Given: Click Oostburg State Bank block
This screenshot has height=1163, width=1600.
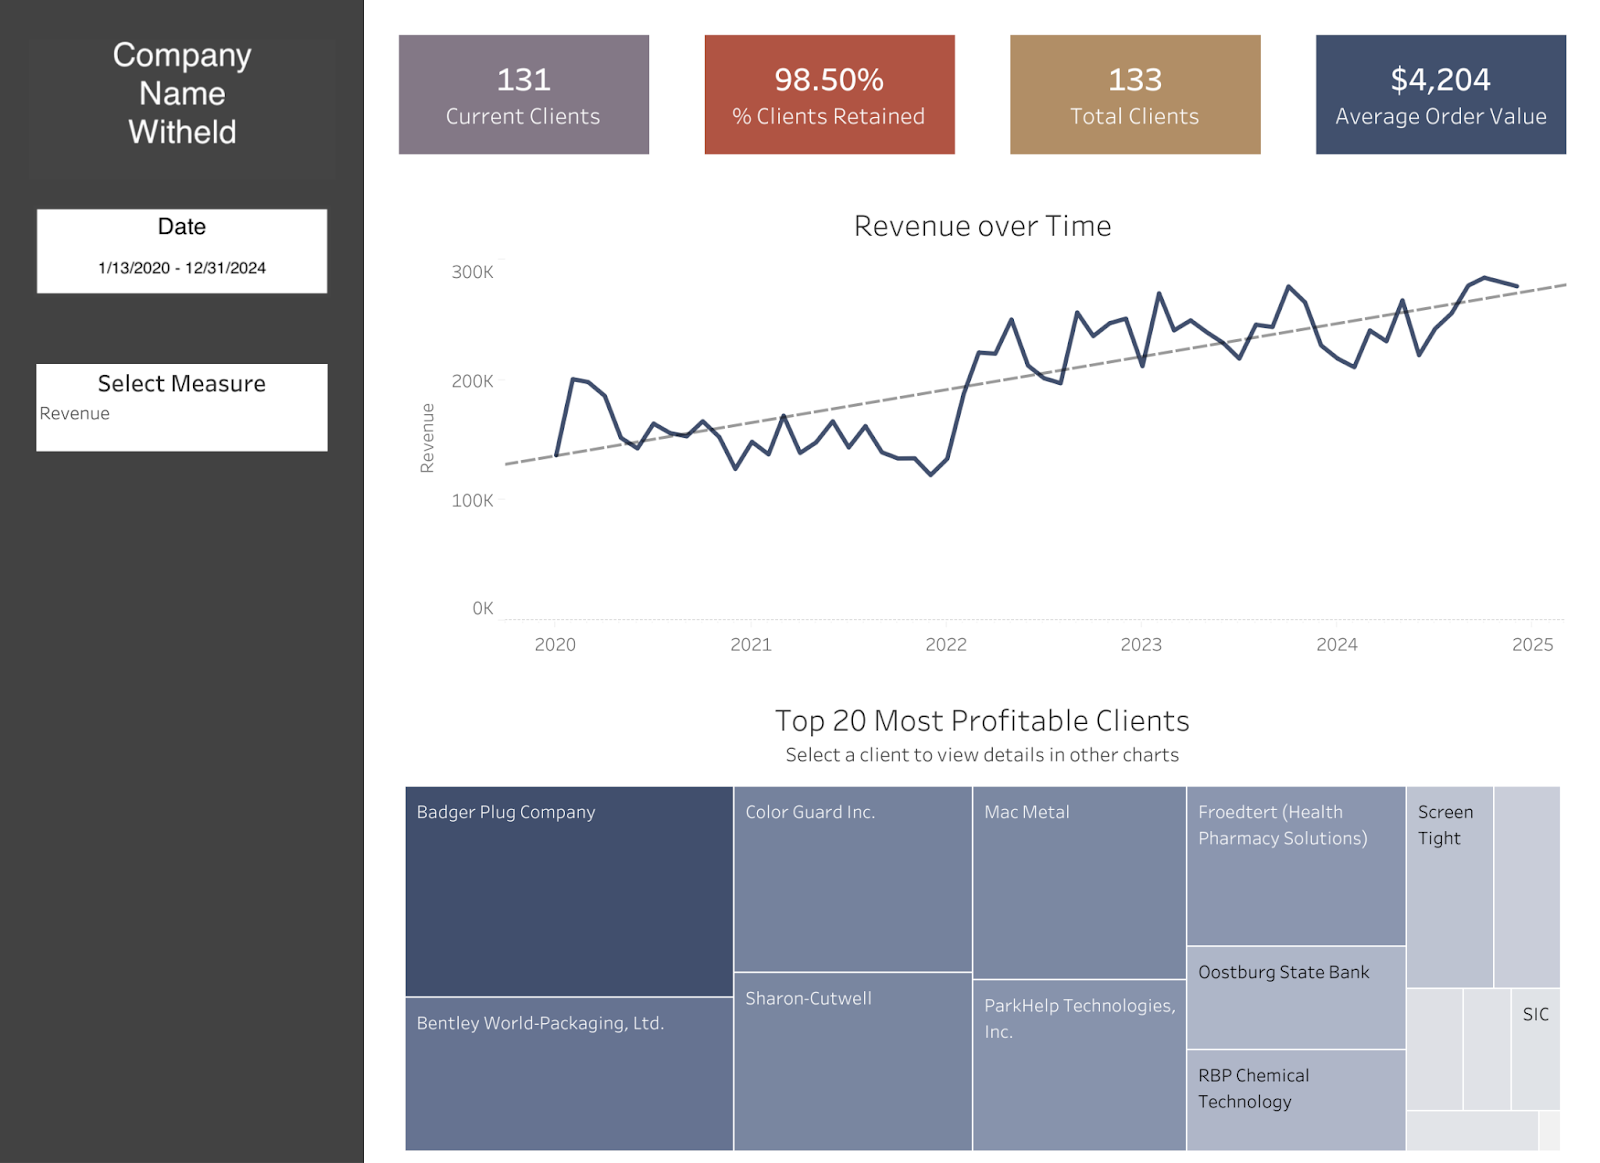Looking at the screenshot, I should (1295, 998).
